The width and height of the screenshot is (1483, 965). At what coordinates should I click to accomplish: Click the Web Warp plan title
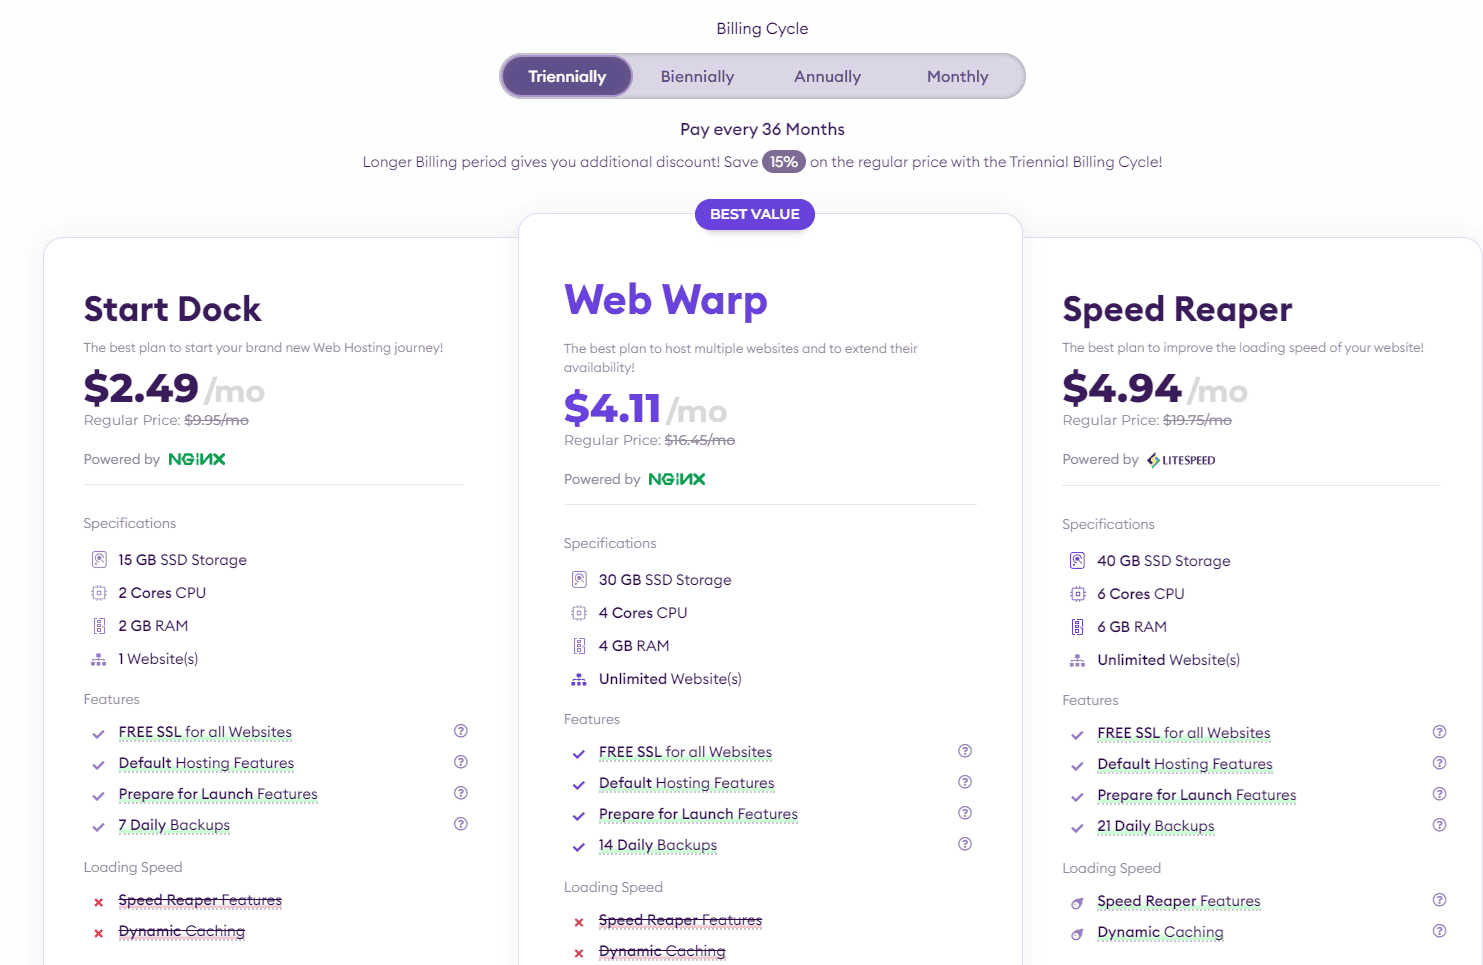tap(666, 300)
